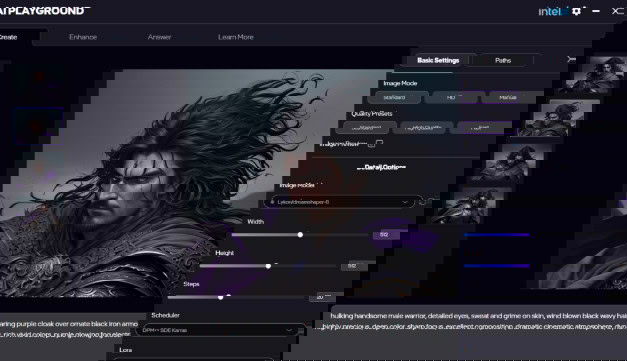Image resolution: width=627 pixels, height=361 pixels.
Task: Open the Paths settings tab
Action: (503, 60)
